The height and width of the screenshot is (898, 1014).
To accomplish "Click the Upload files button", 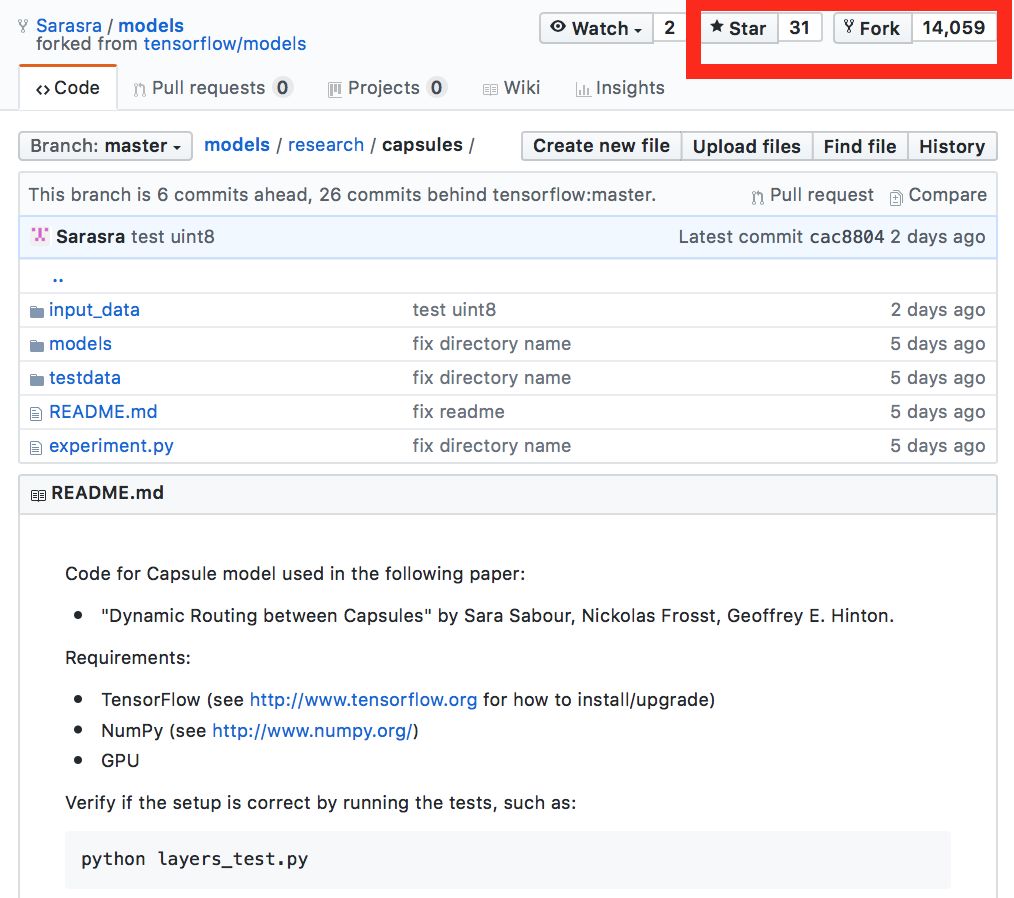I will point(746,146).
